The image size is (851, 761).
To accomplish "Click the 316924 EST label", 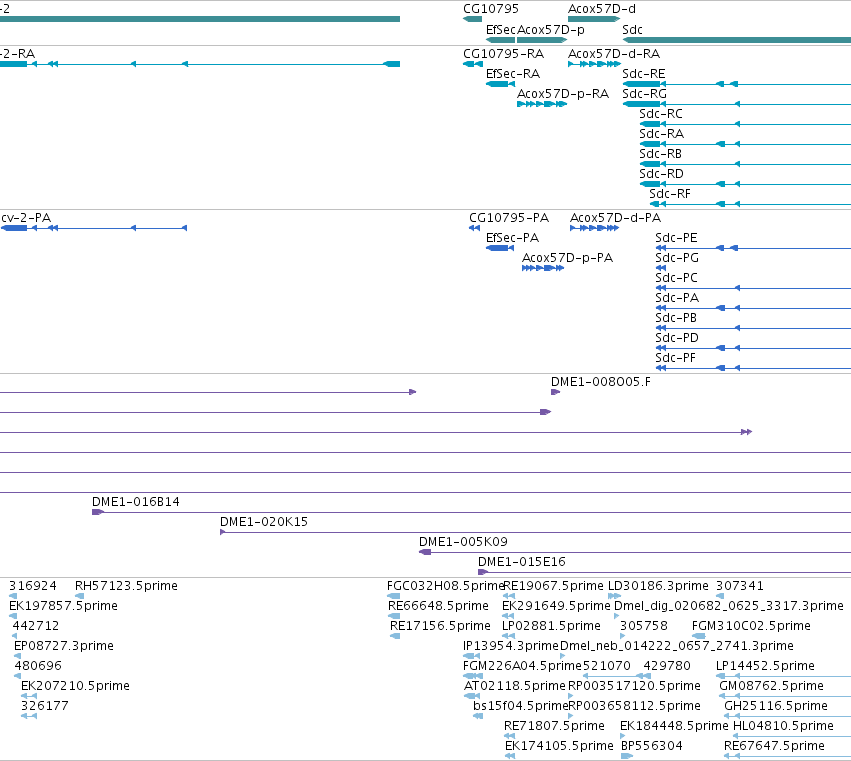I will click(32, 586).
